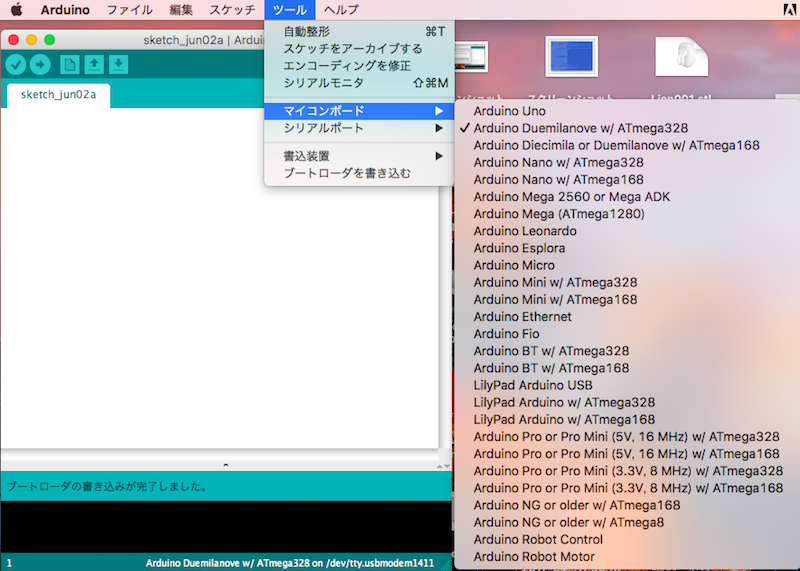800x571 pixels.
Task: Open シリアルモニタ from the menu
Action: point(359,83)
